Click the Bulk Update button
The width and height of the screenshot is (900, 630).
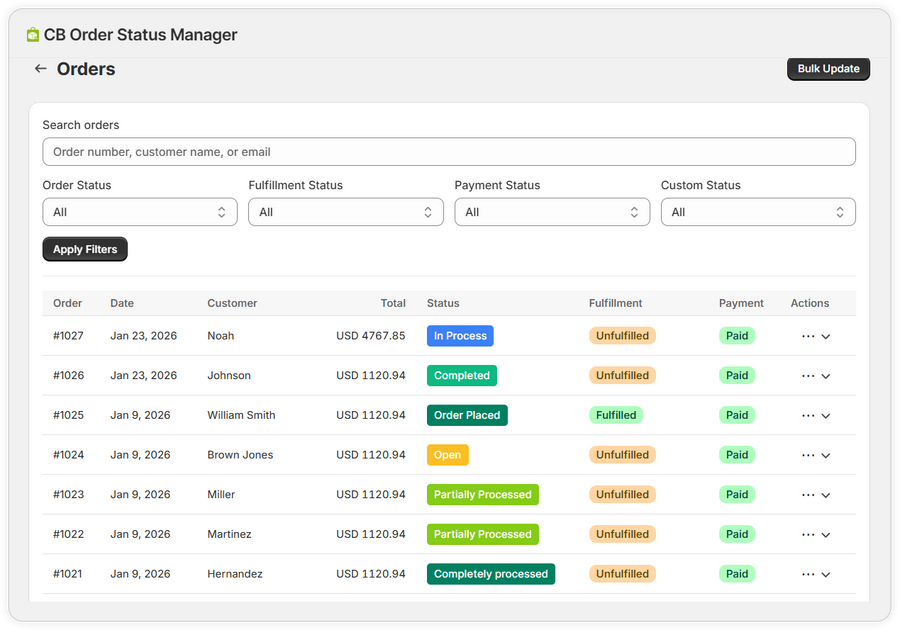pos(828,69)
